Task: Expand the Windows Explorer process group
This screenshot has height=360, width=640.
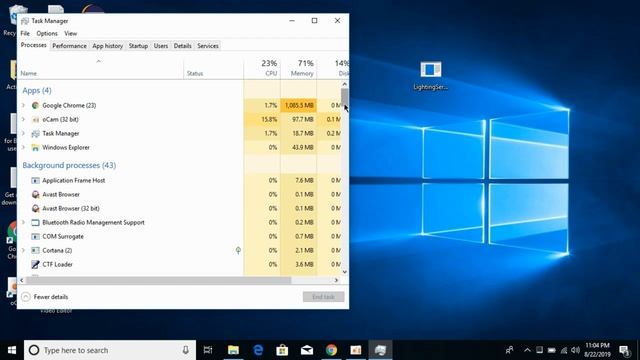Action: (x=23, y=147)
